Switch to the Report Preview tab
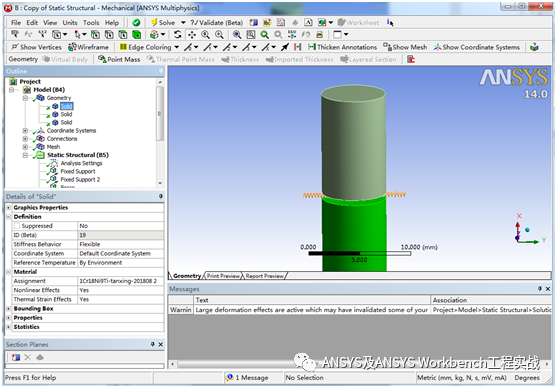This screenshot has height=388, width=557. (265, 276)
